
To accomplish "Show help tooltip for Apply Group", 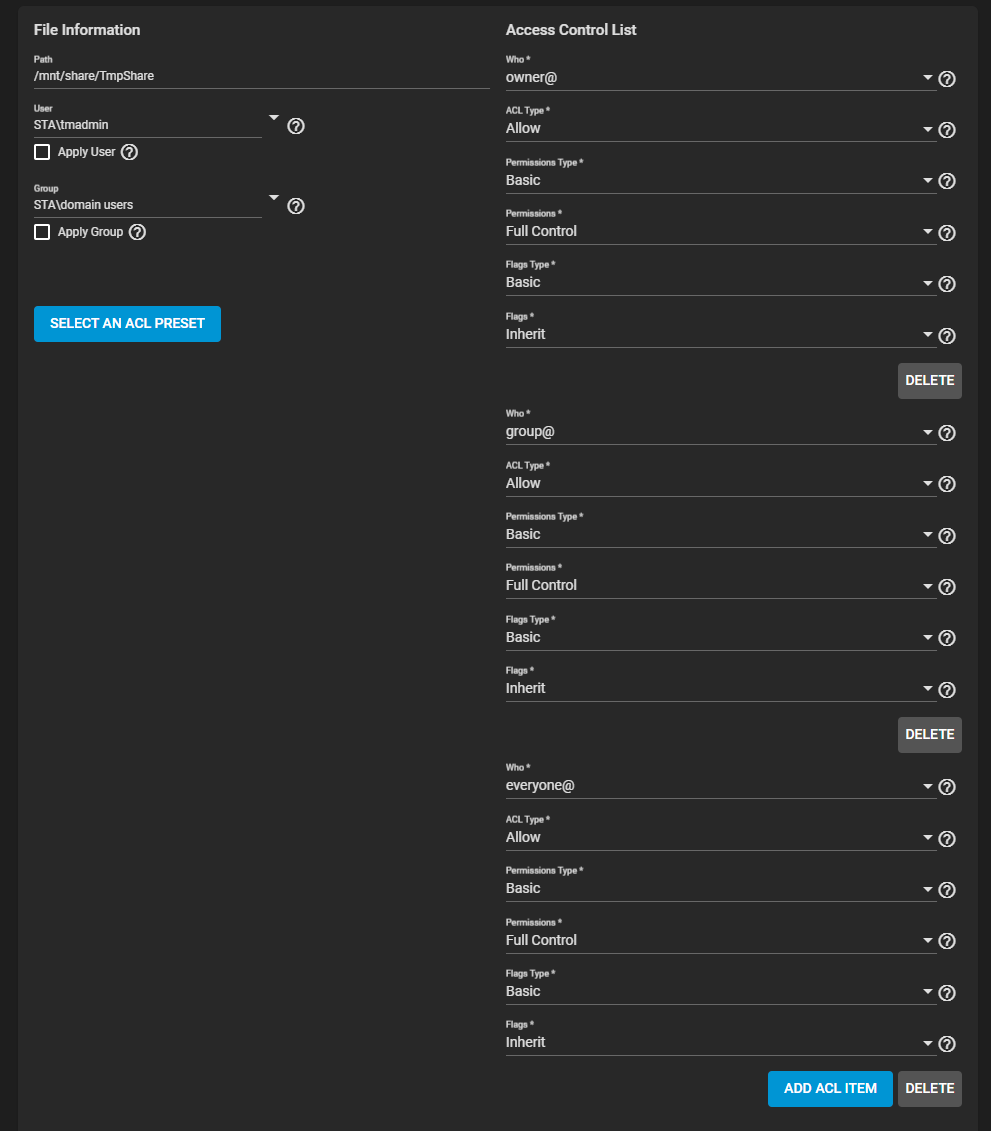I will pos(137,232).
